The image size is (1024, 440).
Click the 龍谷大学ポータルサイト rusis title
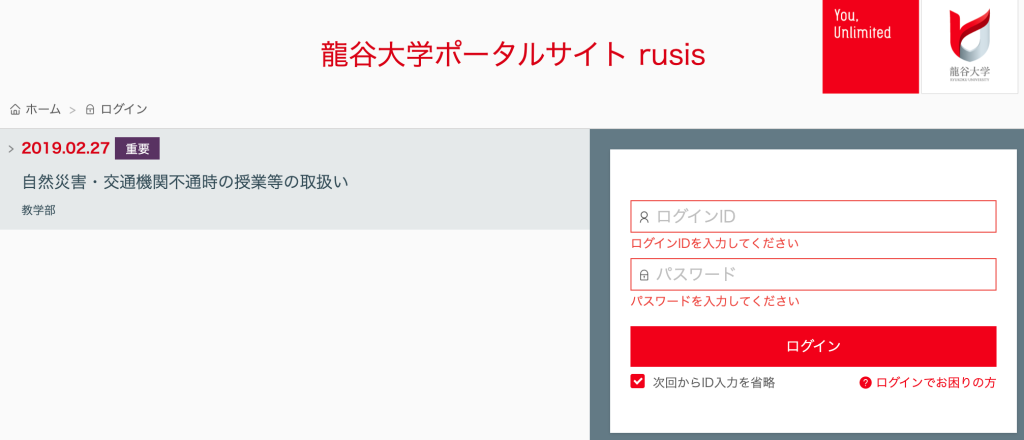513,55
